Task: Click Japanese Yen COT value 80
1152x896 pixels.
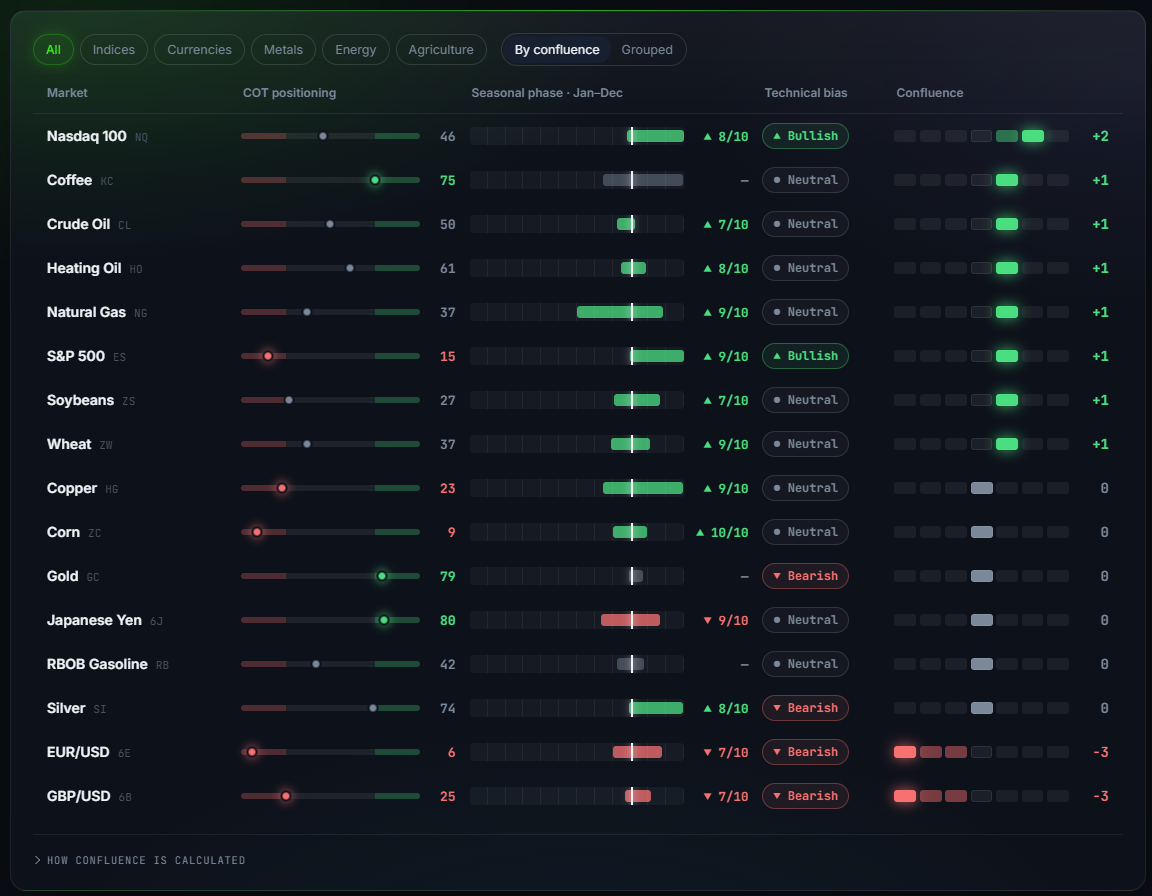Action: (447, 621)
